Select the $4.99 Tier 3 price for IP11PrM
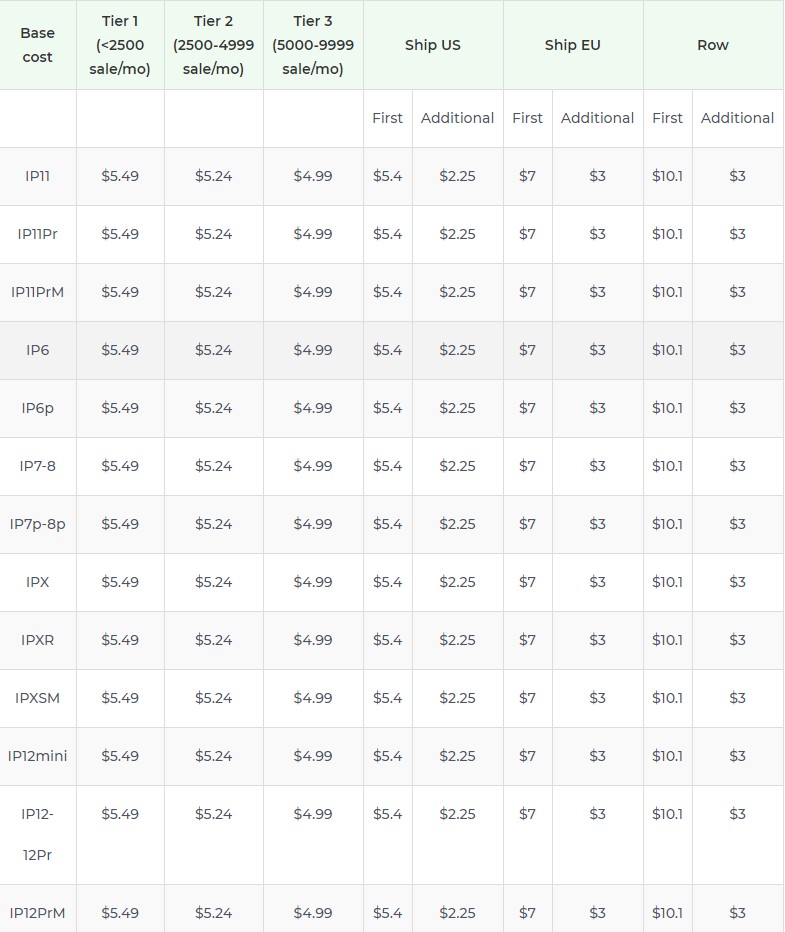Image resolution: width=785 pixels, height=932 pixels. click(313, 292)
